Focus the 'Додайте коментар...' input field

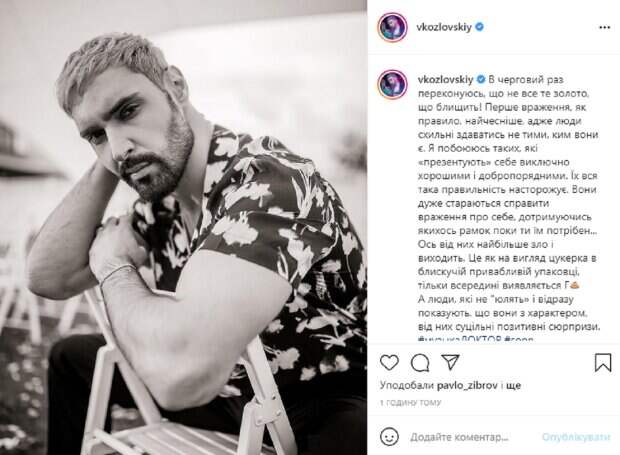[x=459, y=437]
